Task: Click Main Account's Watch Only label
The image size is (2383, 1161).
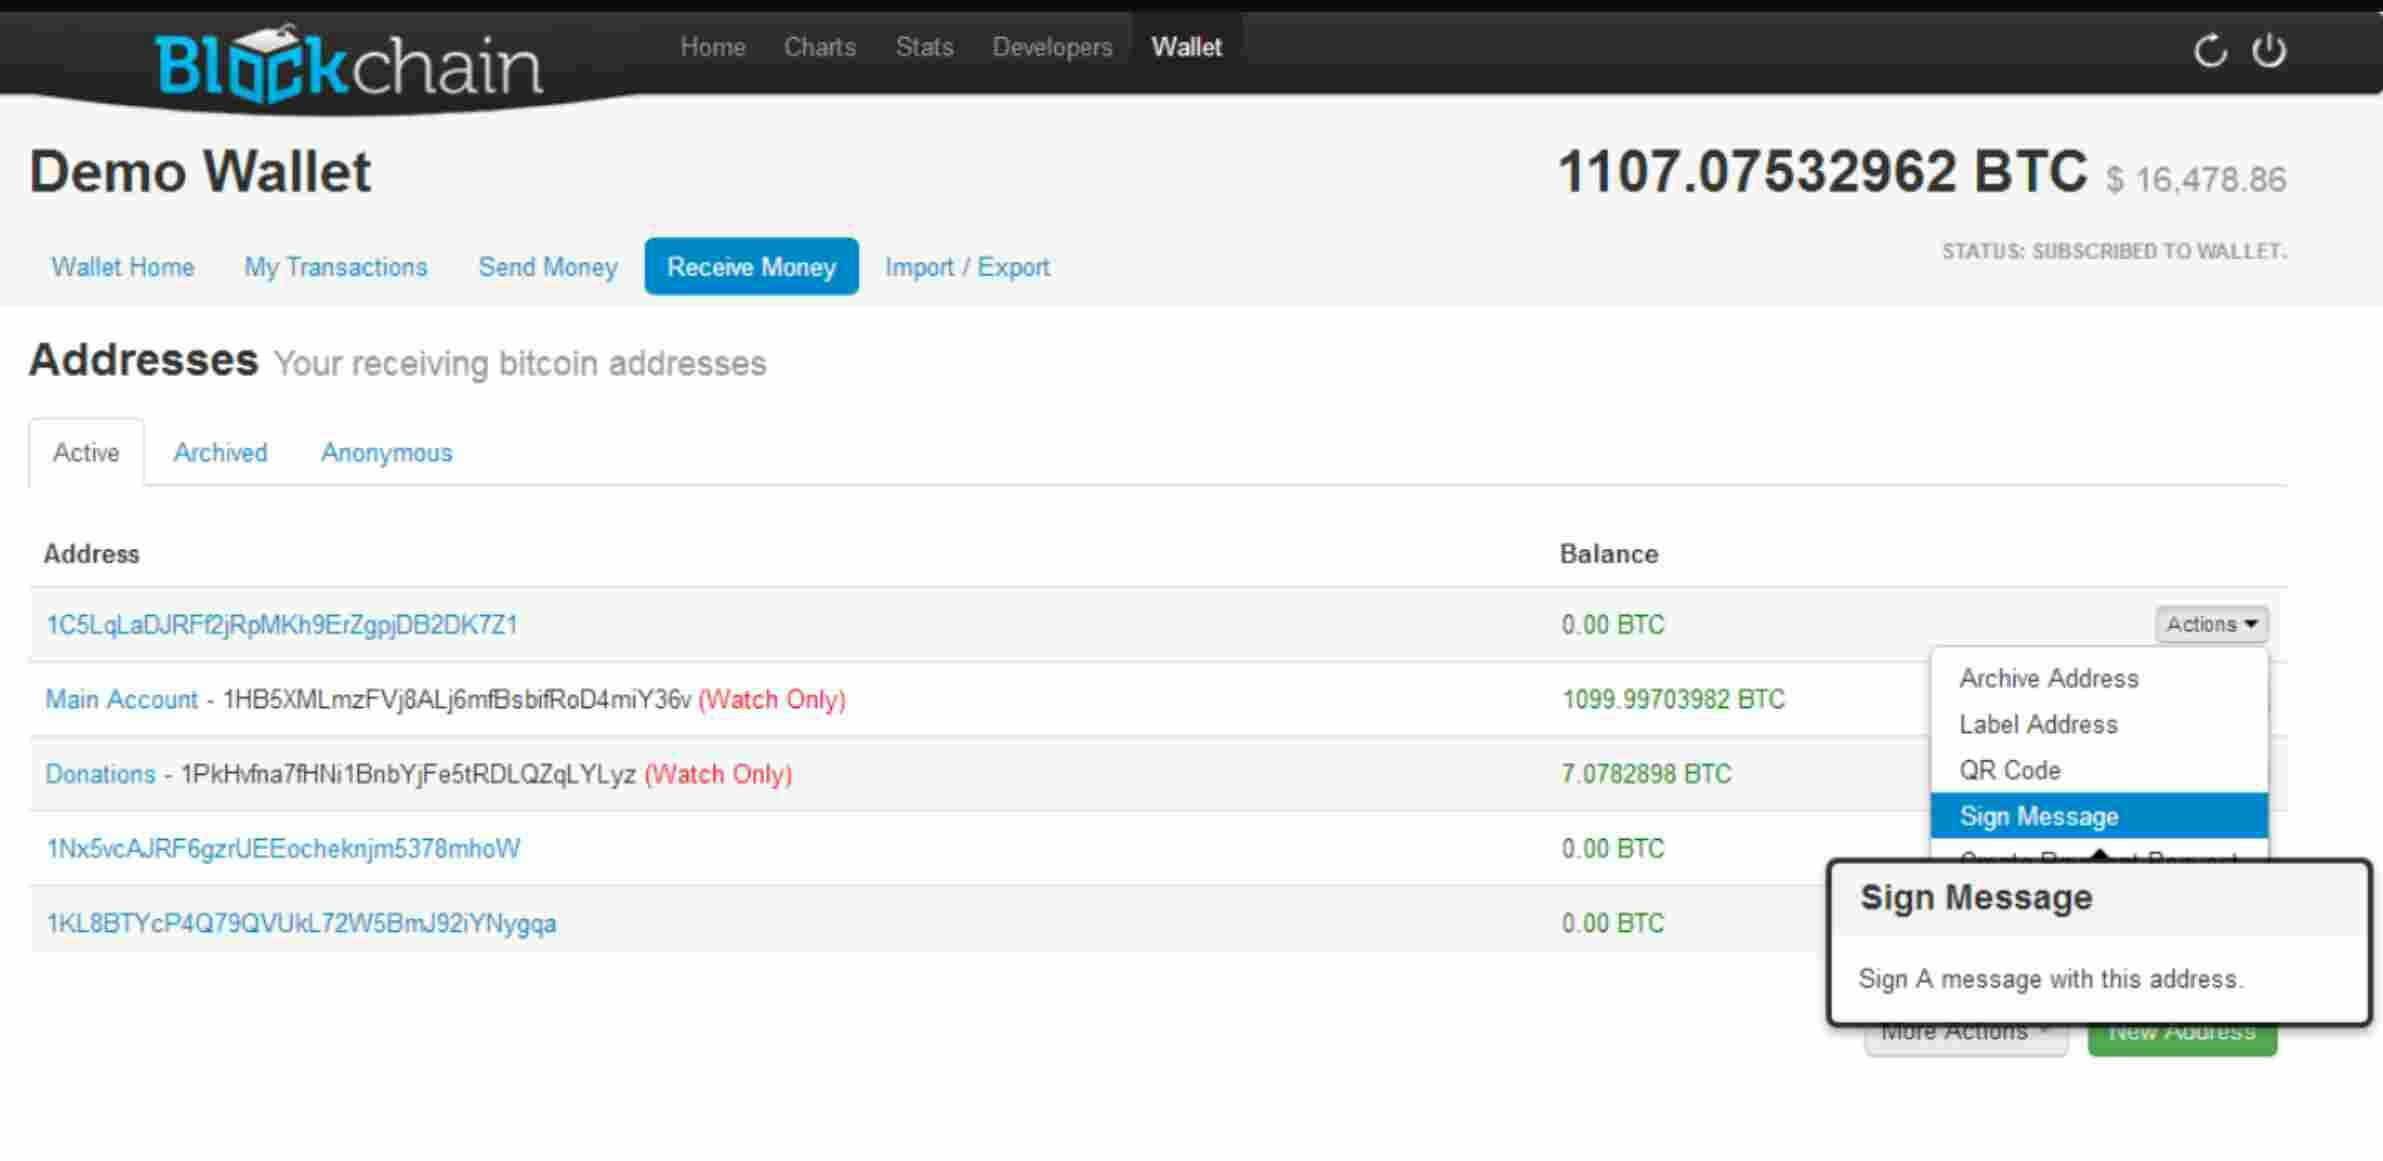Action: [772, 699]
